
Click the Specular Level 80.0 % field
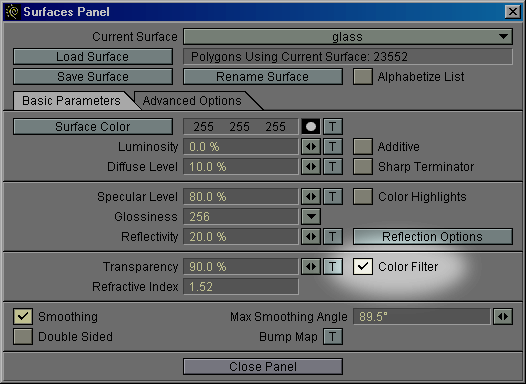pos(241,197)
